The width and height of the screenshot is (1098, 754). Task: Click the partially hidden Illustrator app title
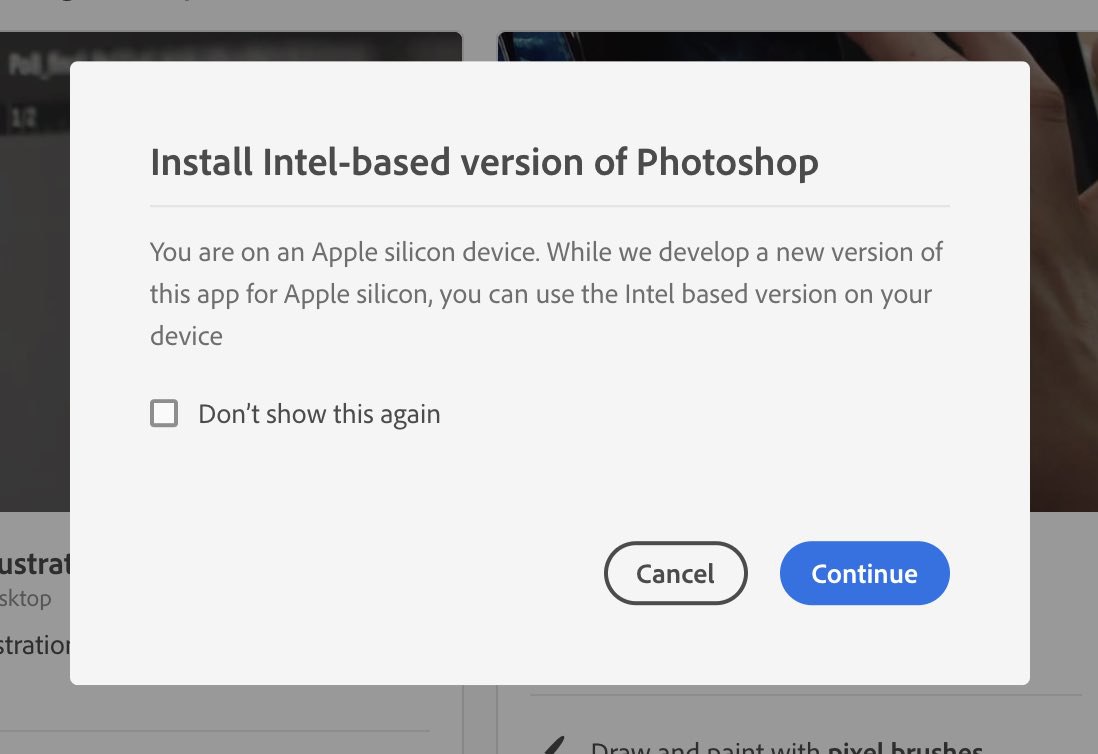coord(35,564)
